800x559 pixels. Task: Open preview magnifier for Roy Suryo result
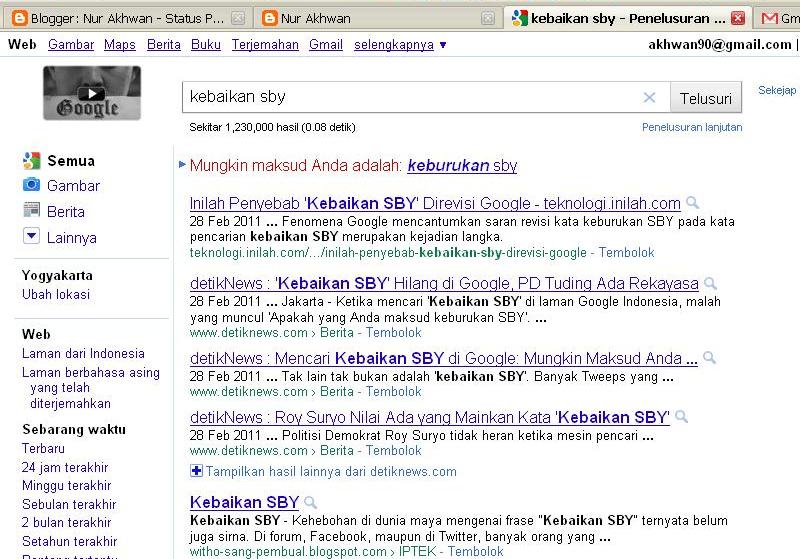pos(681,417)
